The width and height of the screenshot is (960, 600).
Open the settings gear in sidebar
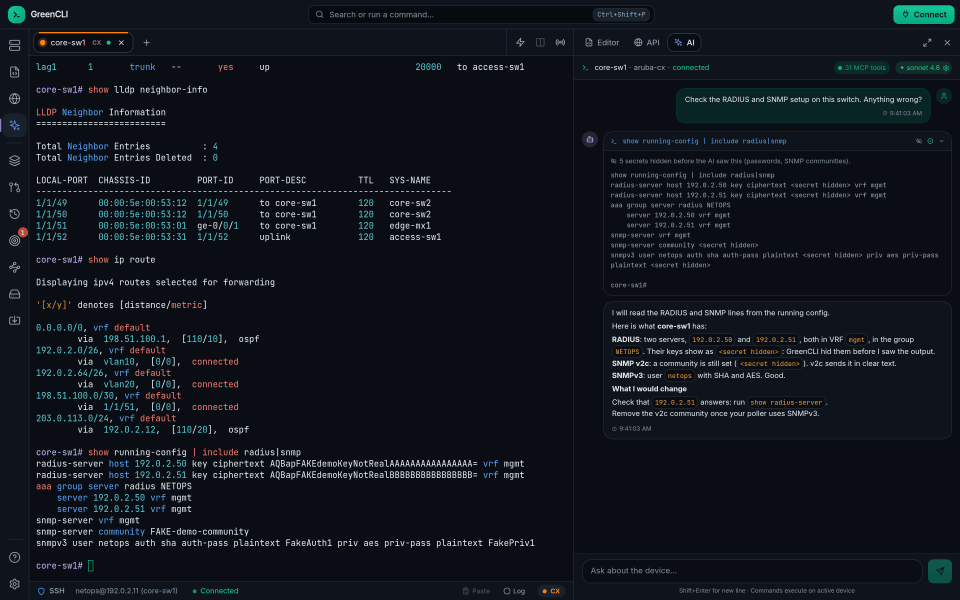pos(15,584)
